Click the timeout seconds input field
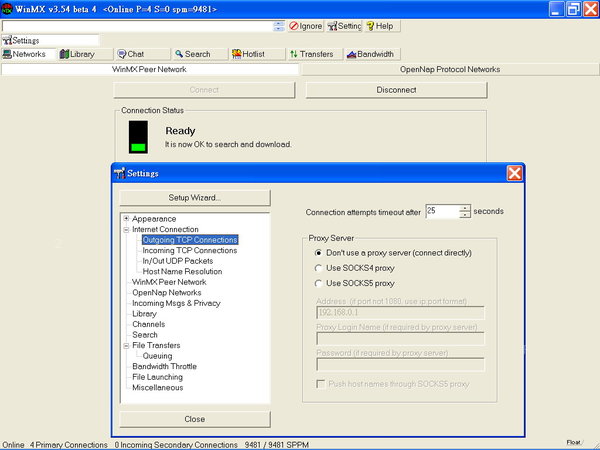The height and width of the screenshot is (450, 600). [442, 211]
